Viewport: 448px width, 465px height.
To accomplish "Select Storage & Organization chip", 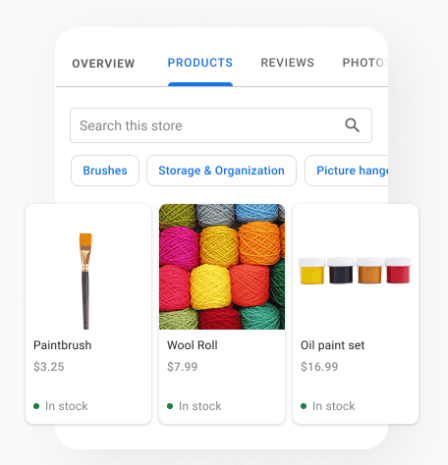I will coord(221,170).
